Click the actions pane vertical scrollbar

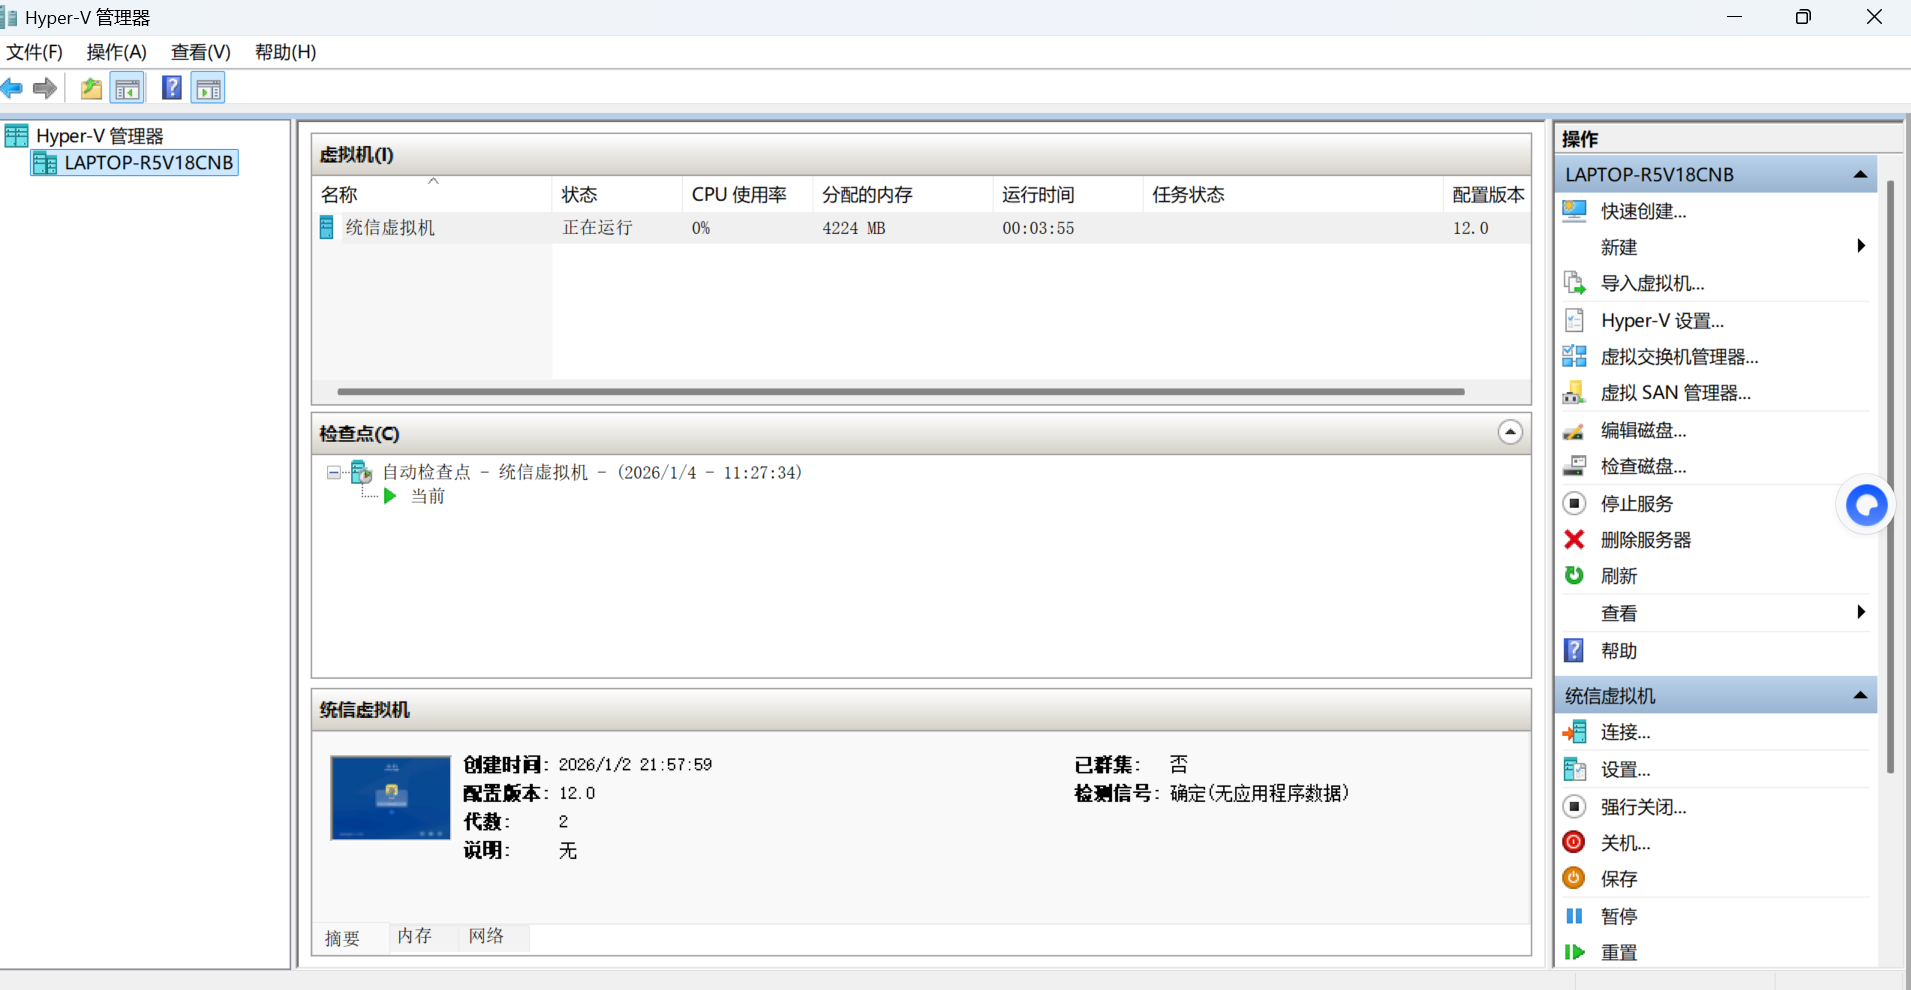coord(1890,478)
